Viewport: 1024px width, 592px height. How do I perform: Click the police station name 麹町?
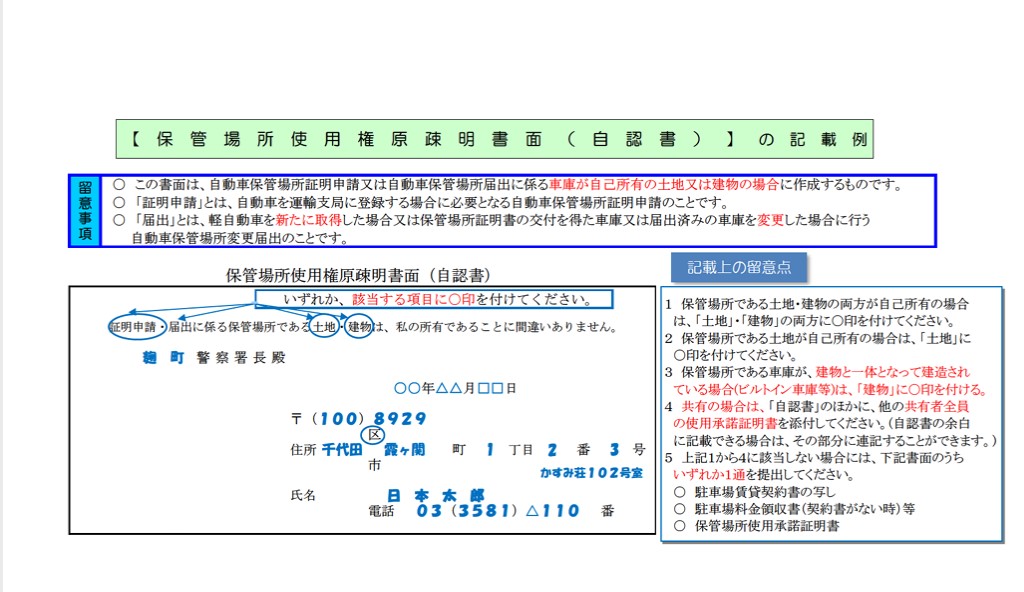pyautogui.click(x=163, y=357)
